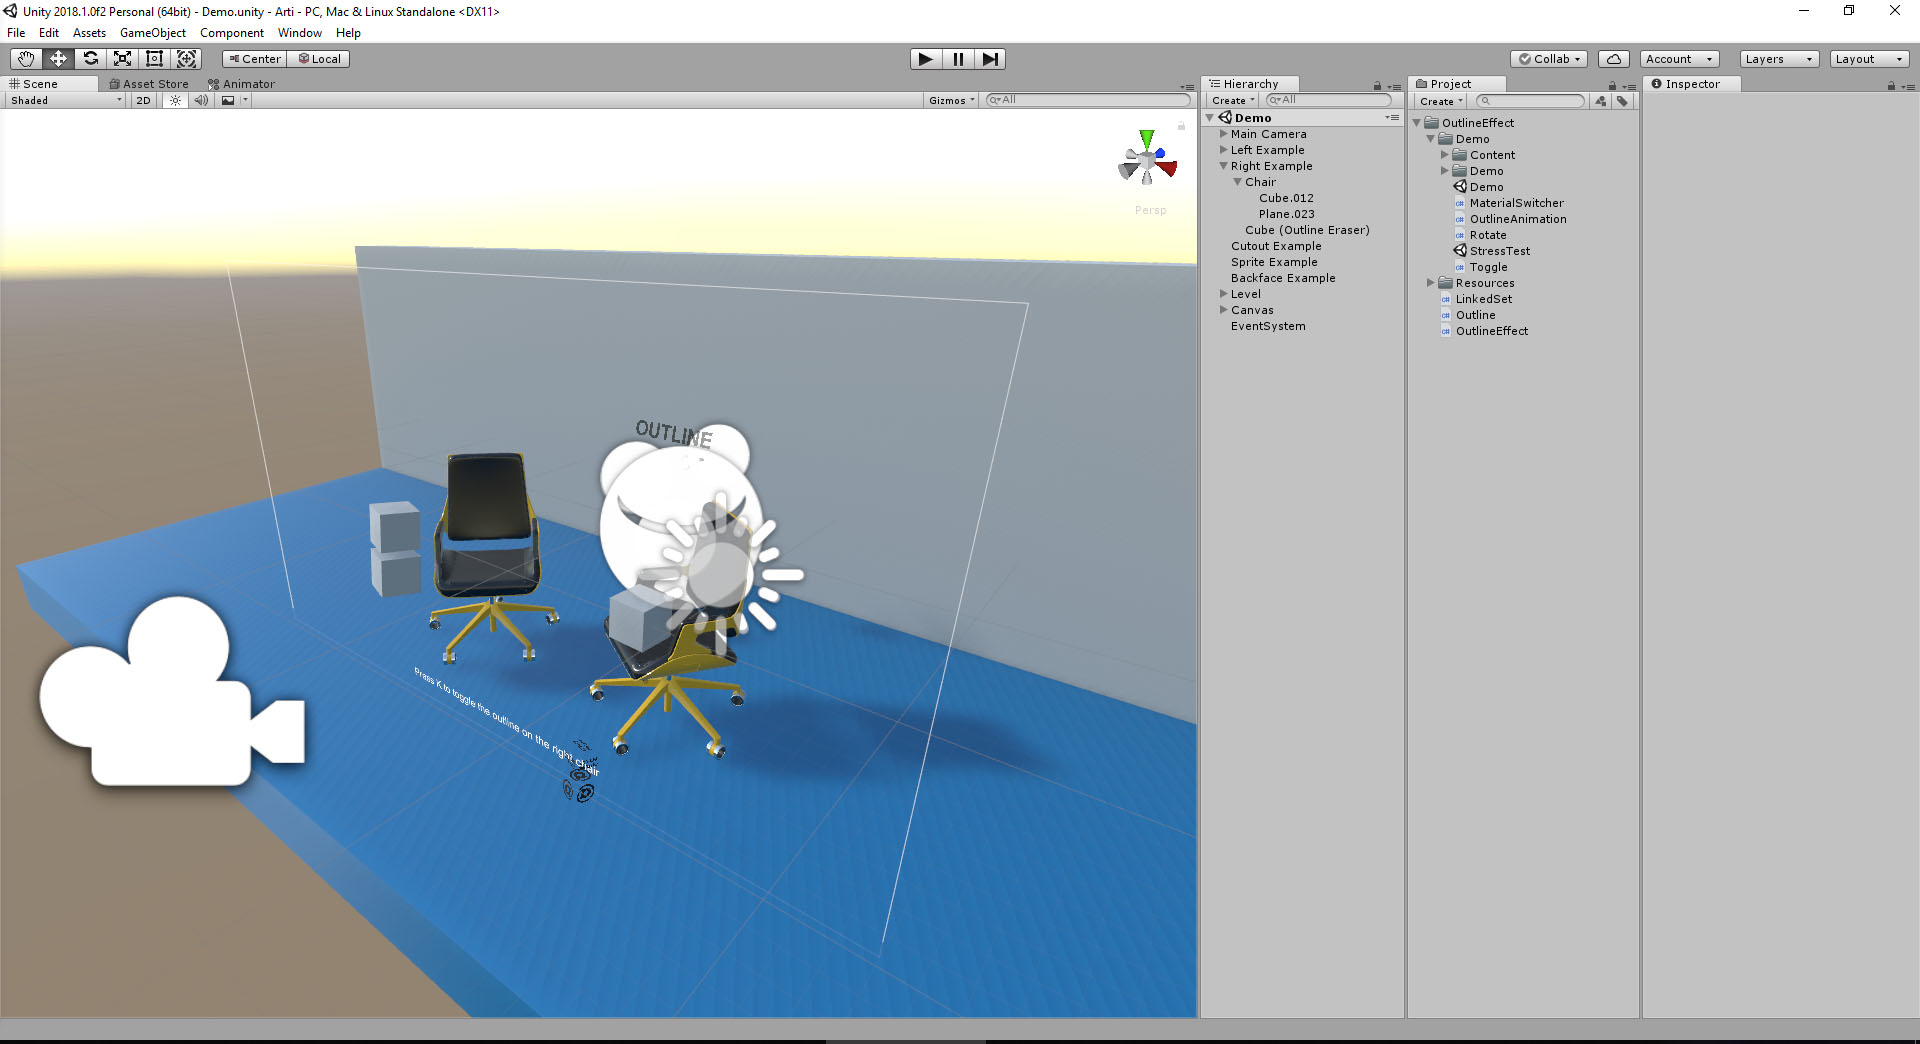Open the Shaded draw mode dropdown

(63, 100)
